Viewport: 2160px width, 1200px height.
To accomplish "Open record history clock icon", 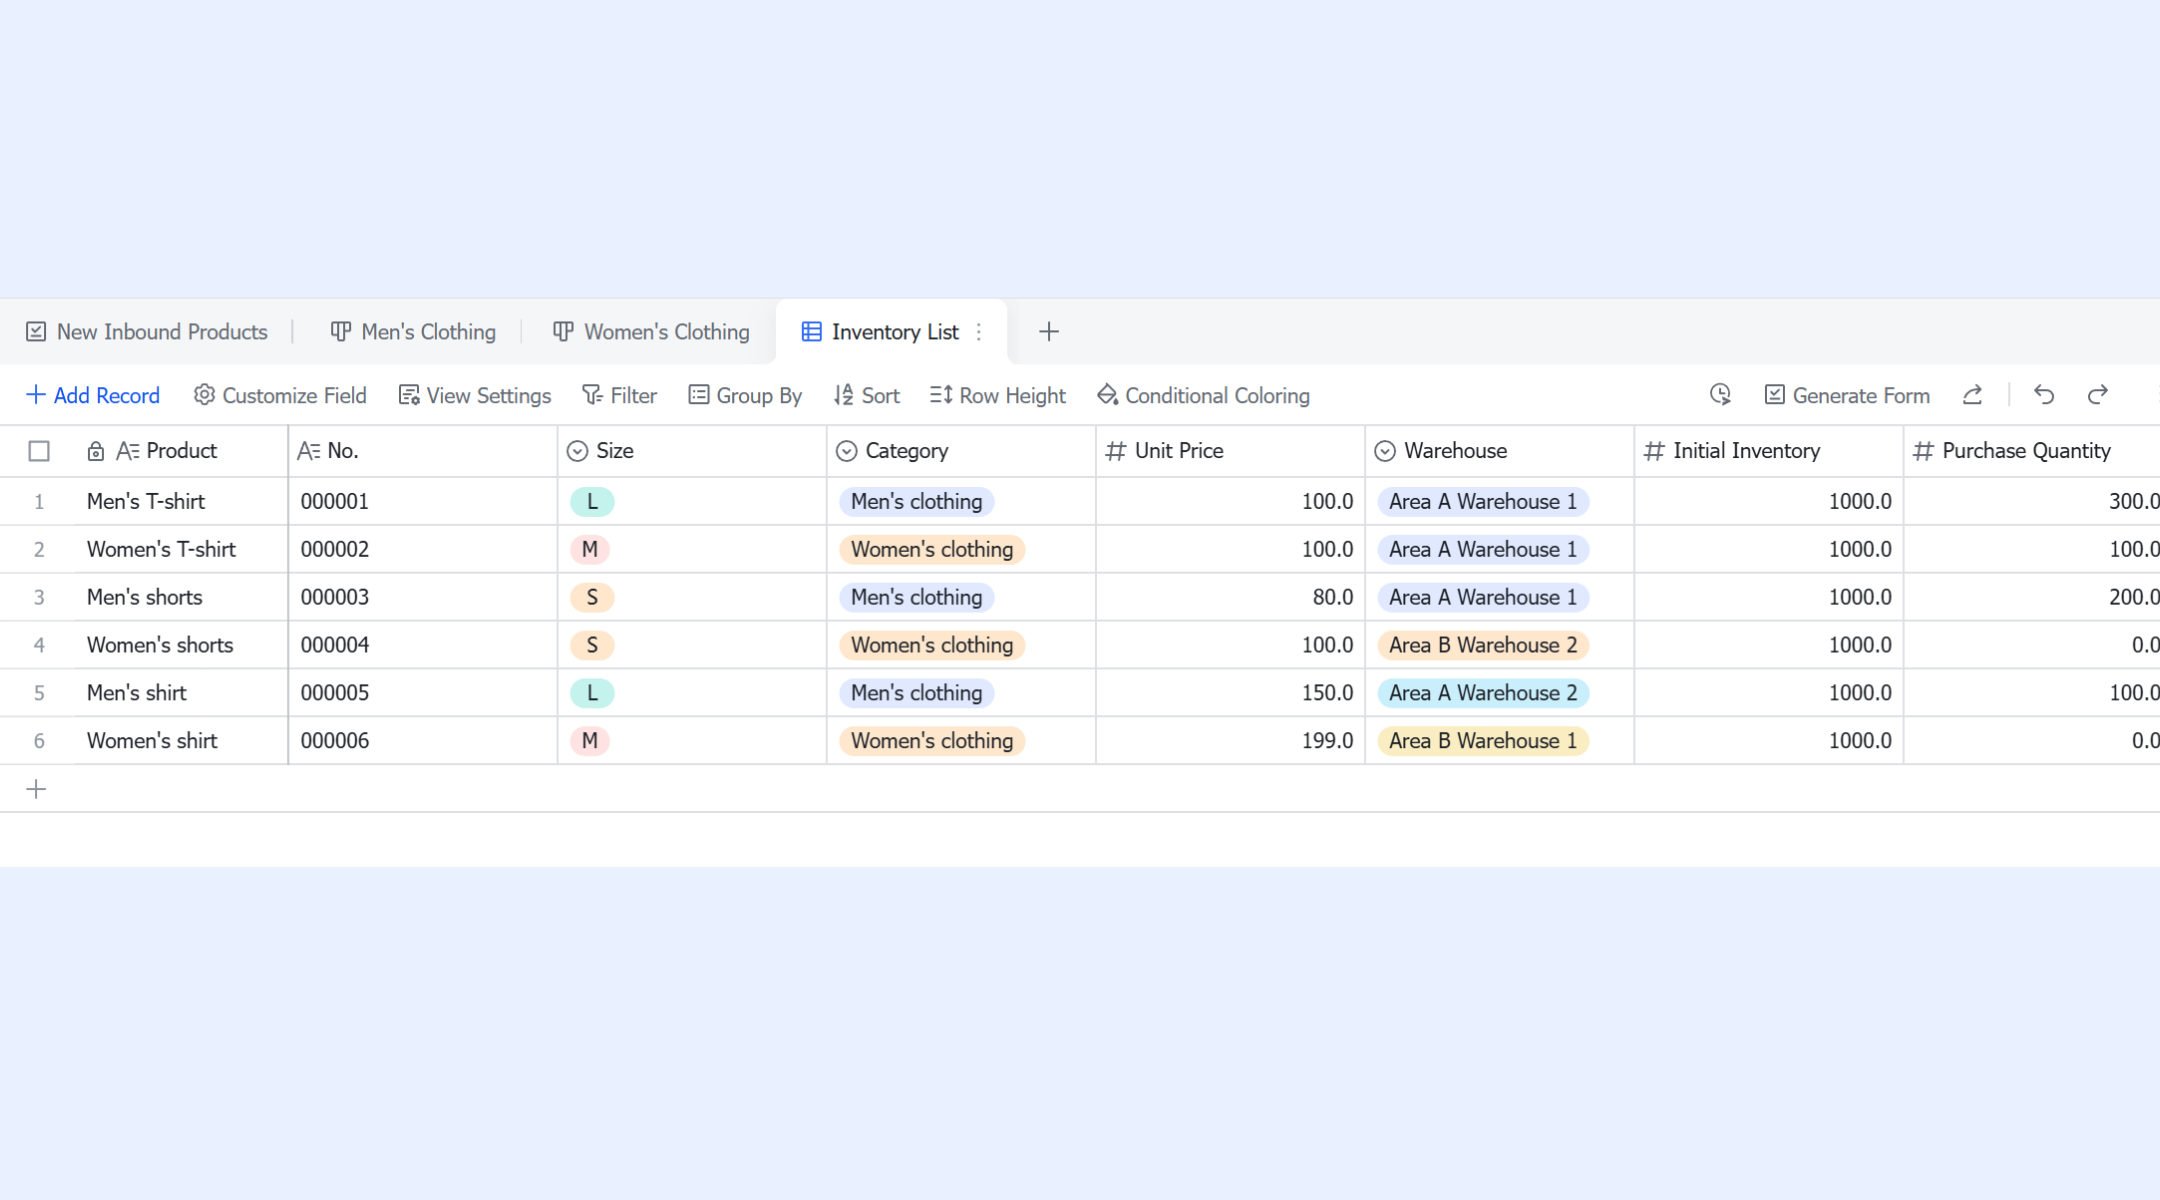I will (x=1720, y=395).
